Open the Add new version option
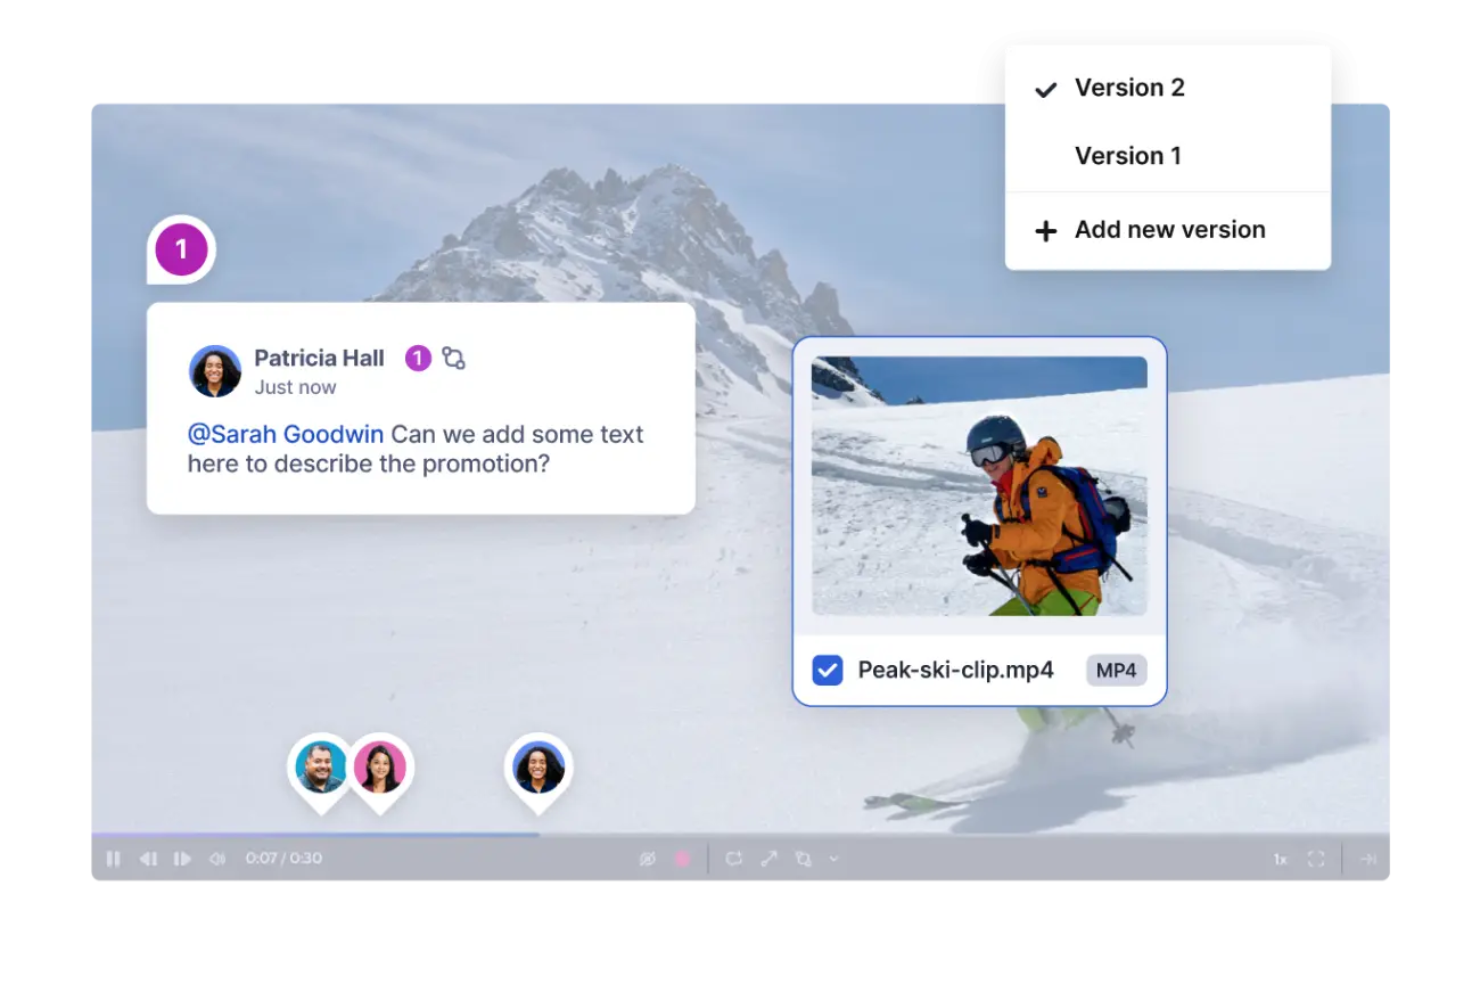1480x987 pixels. point(1168,230)
